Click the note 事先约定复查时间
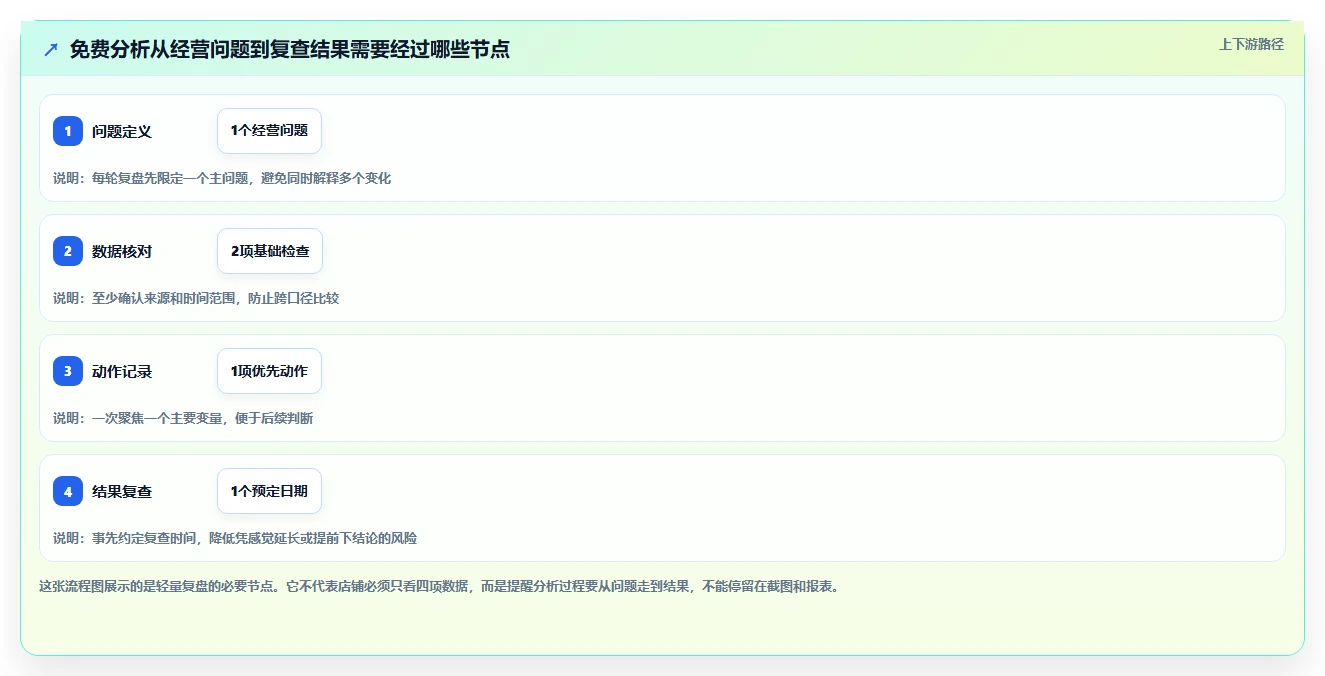 click(x=235, y=538)
